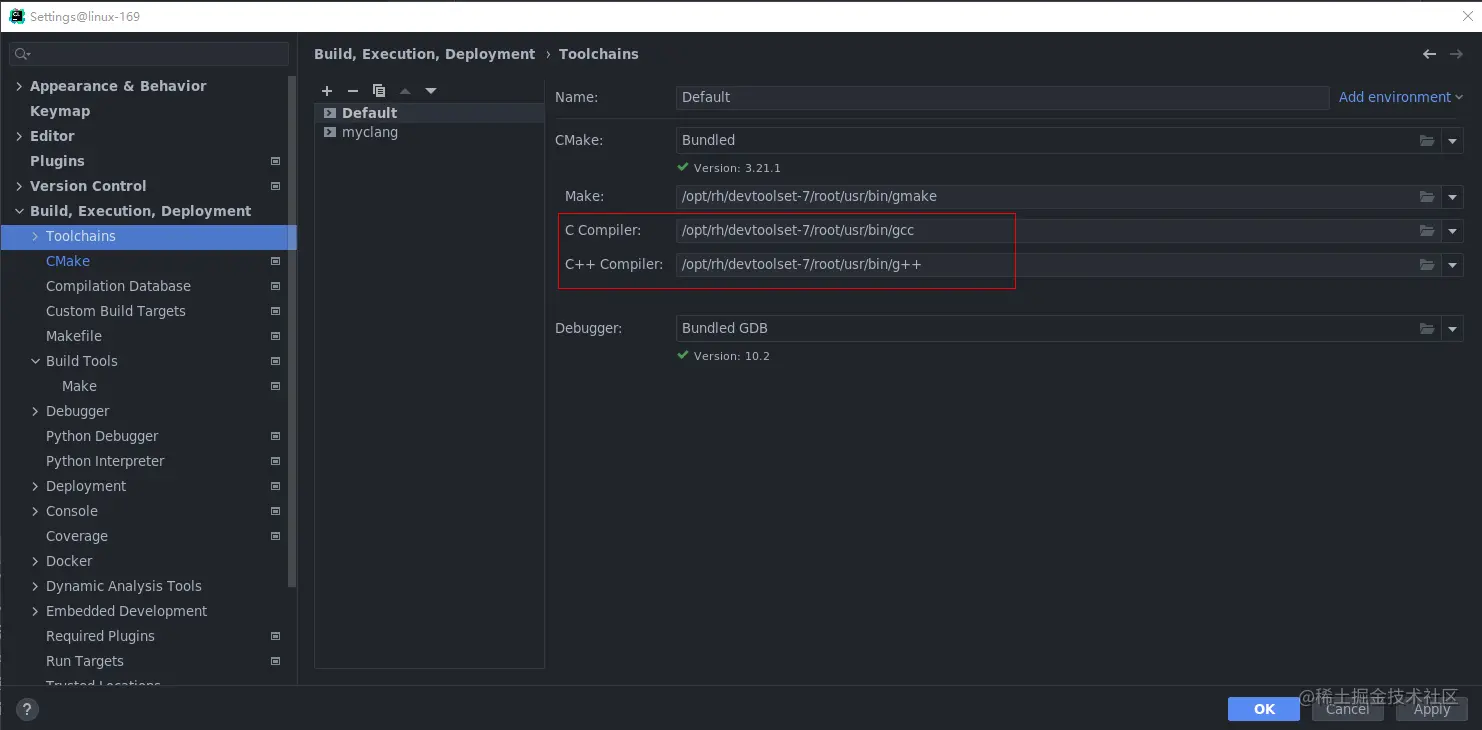Click into the settings search field

point(149,54)
